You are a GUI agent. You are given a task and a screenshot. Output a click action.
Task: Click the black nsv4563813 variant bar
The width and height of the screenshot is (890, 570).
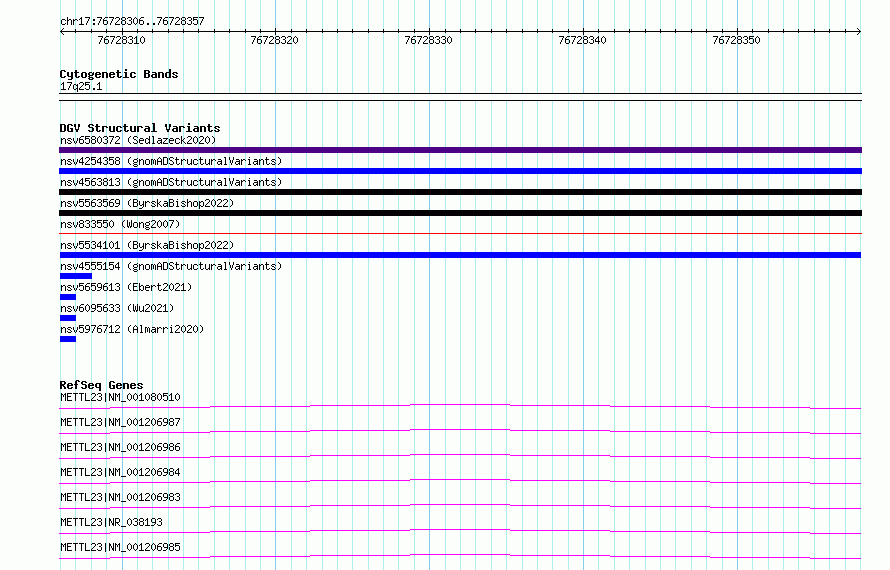460,192
